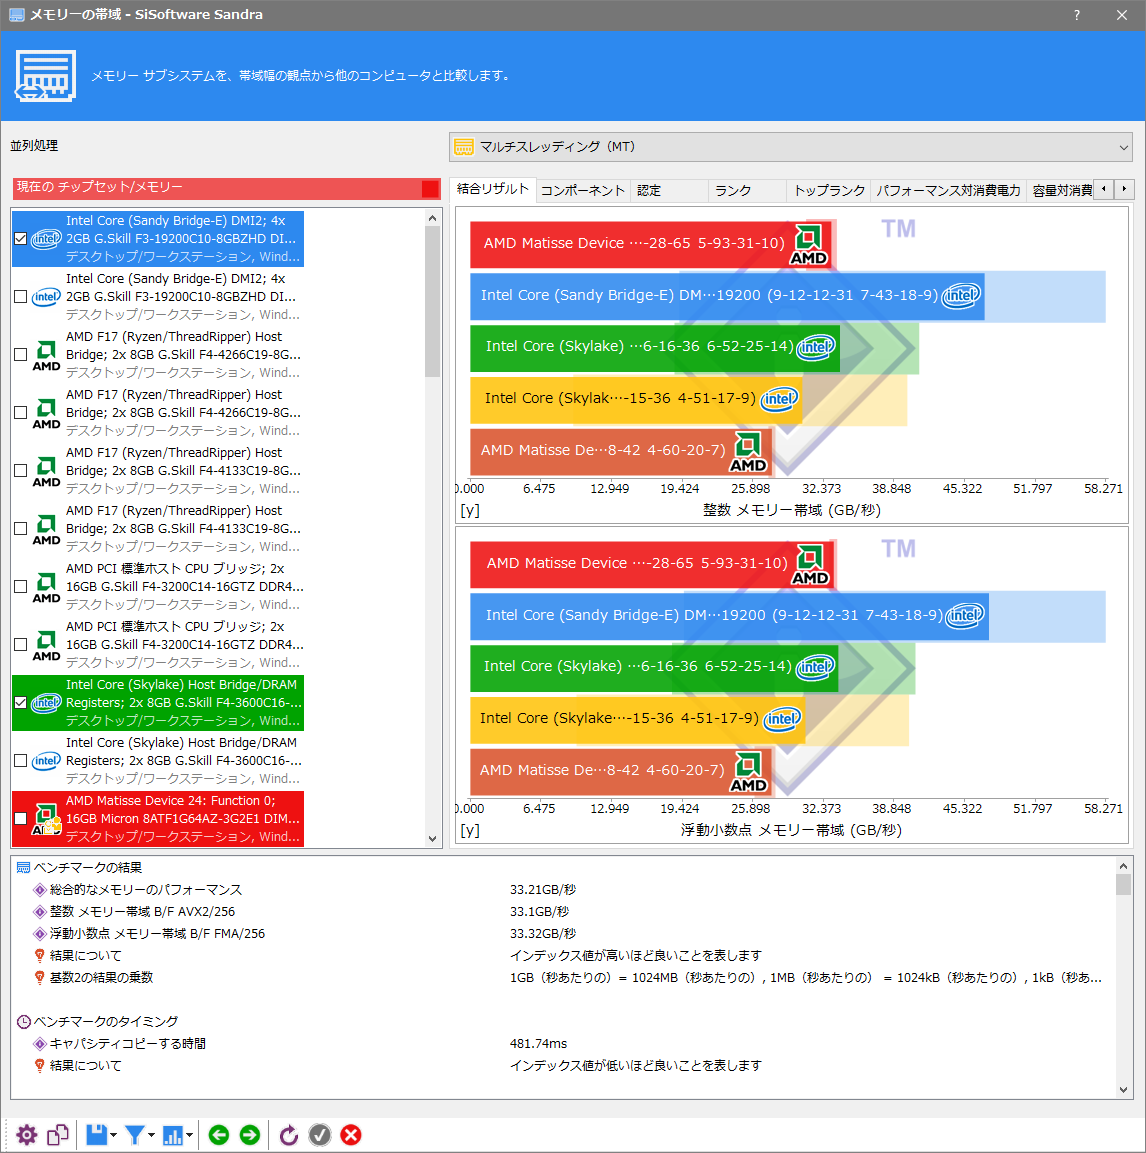Check the second AMD F17 F4-4133C19 entry
1146x1153 pixels.
(21, 529)
